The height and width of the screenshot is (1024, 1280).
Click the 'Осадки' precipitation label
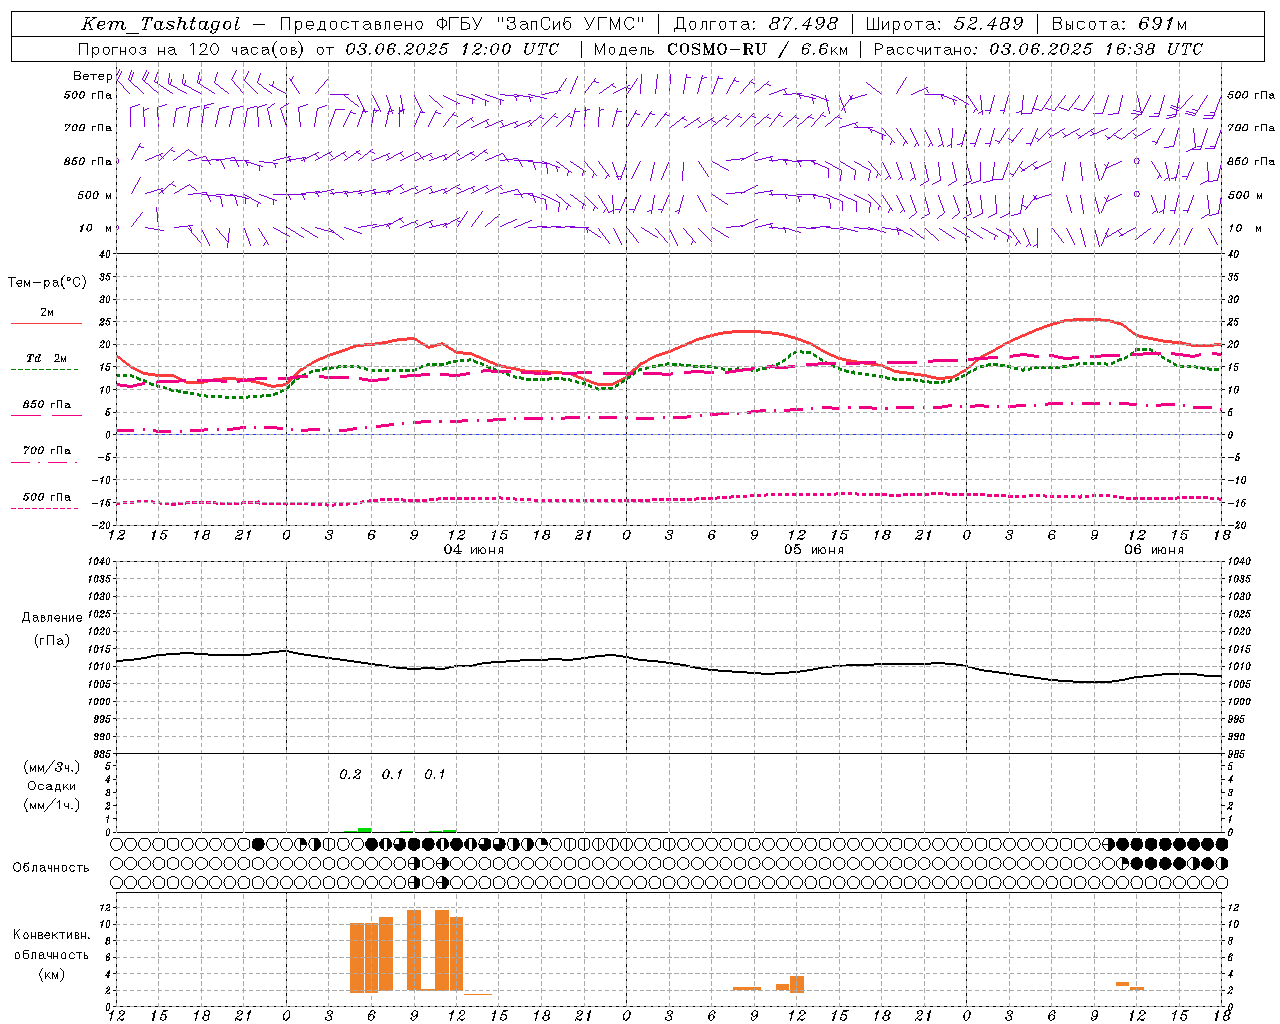coord(52,786)
